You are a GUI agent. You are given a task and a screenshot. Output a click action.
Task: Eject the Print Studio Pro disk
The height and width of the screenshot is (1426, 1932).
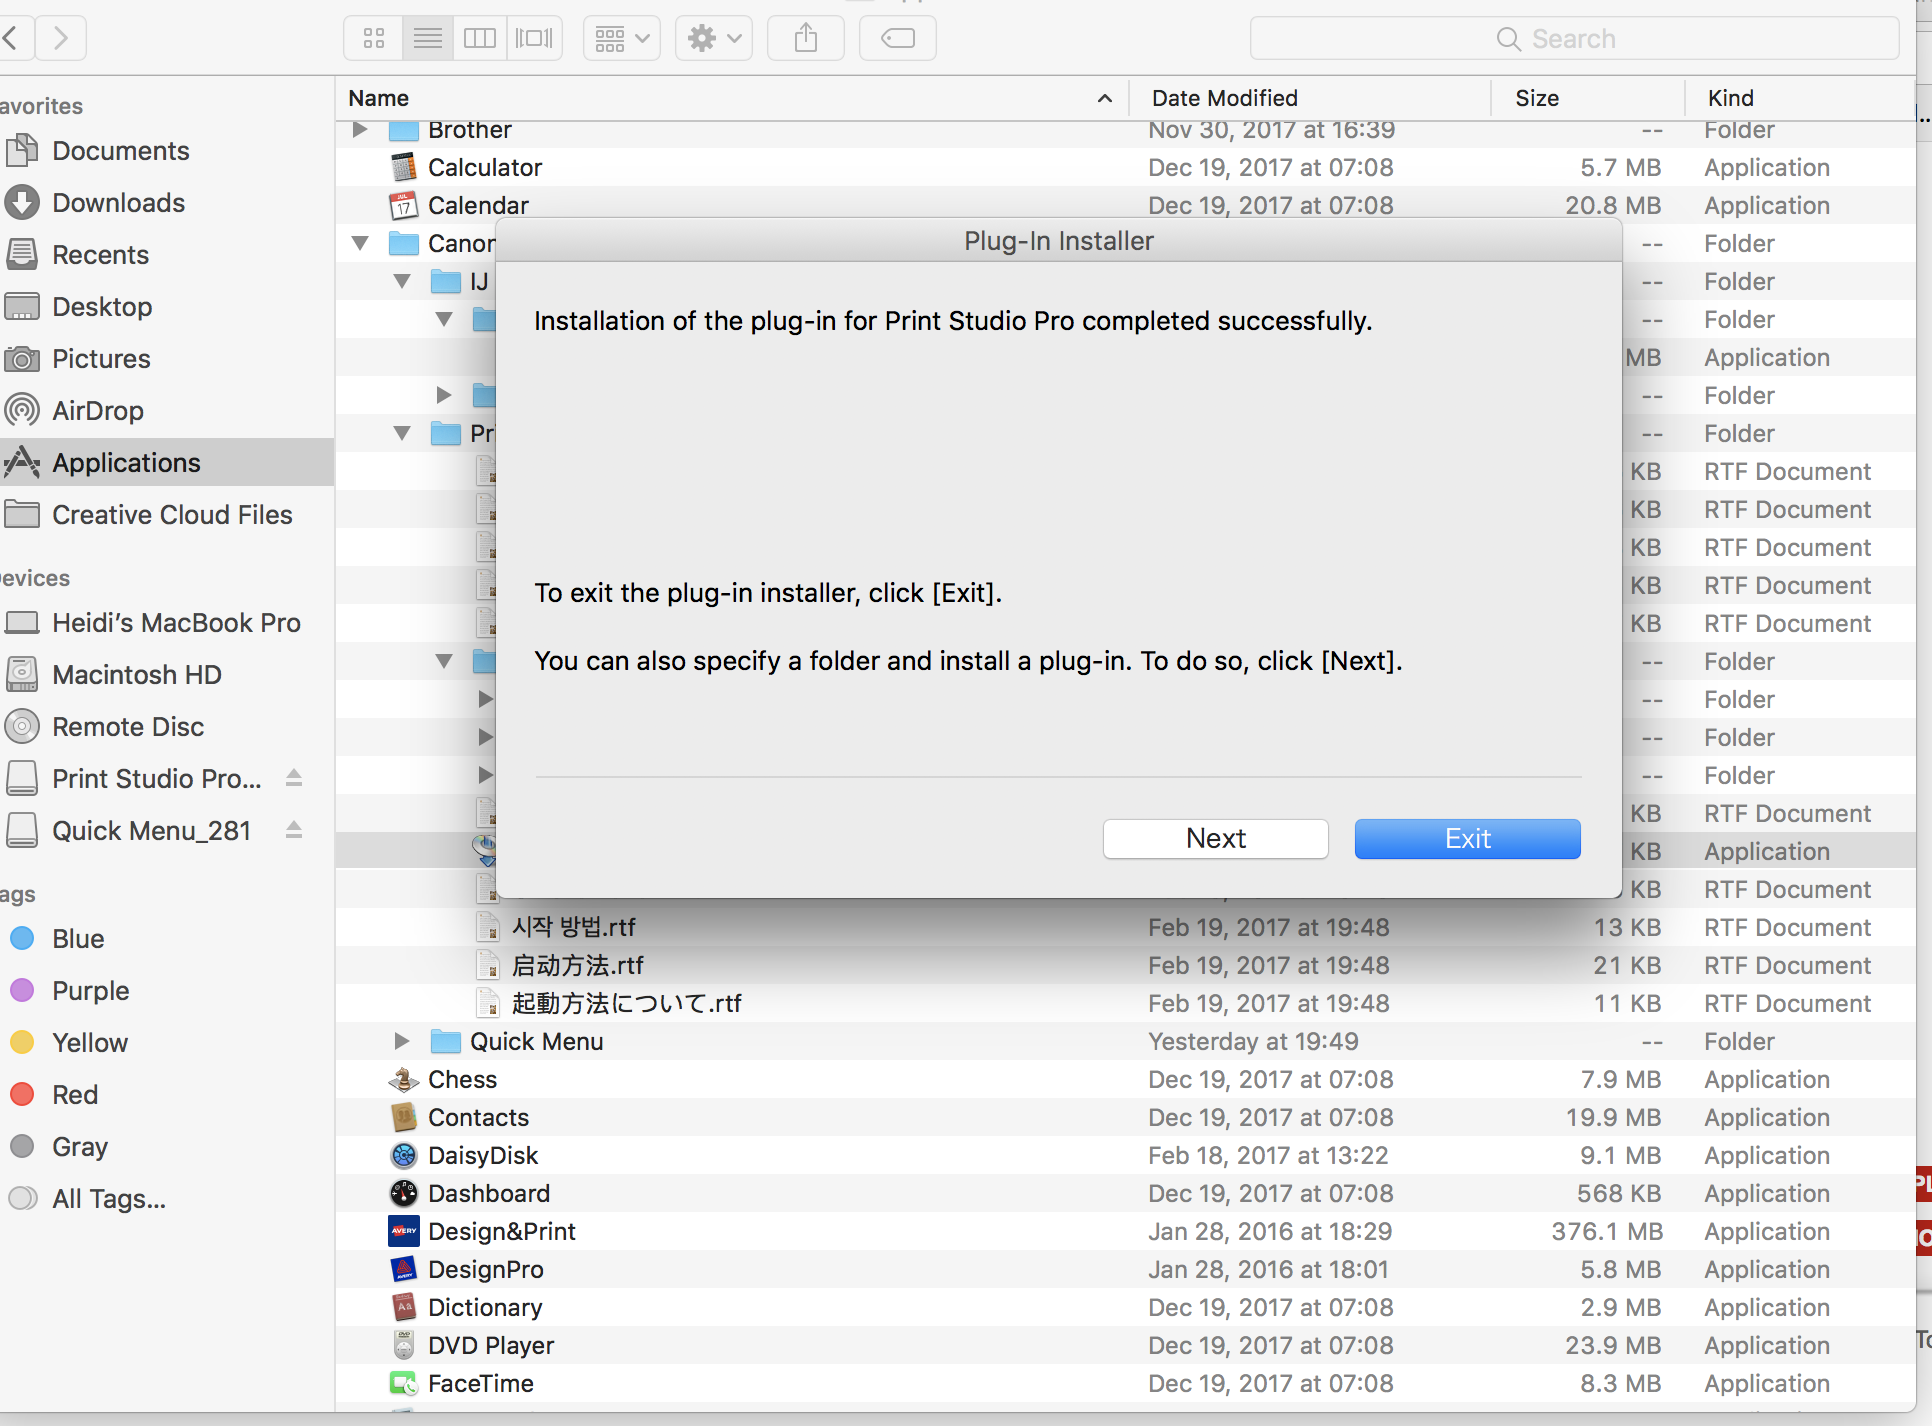point(294,778)
